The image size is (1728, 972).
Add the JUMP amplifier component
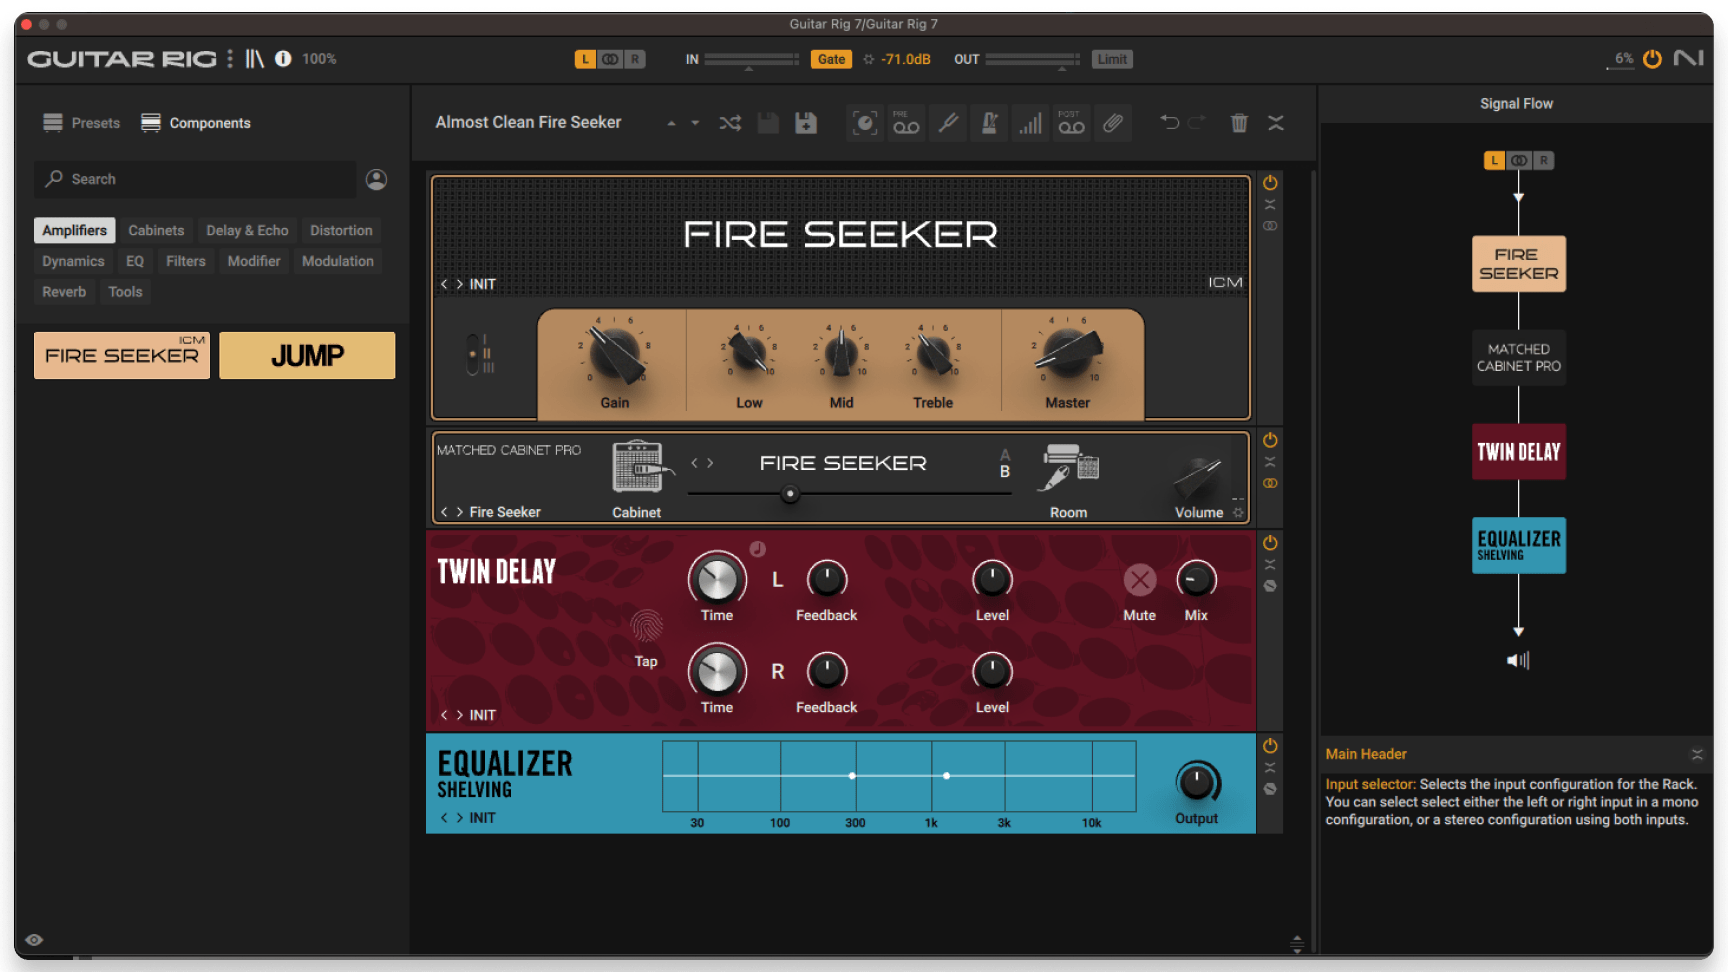click(307, 356)
